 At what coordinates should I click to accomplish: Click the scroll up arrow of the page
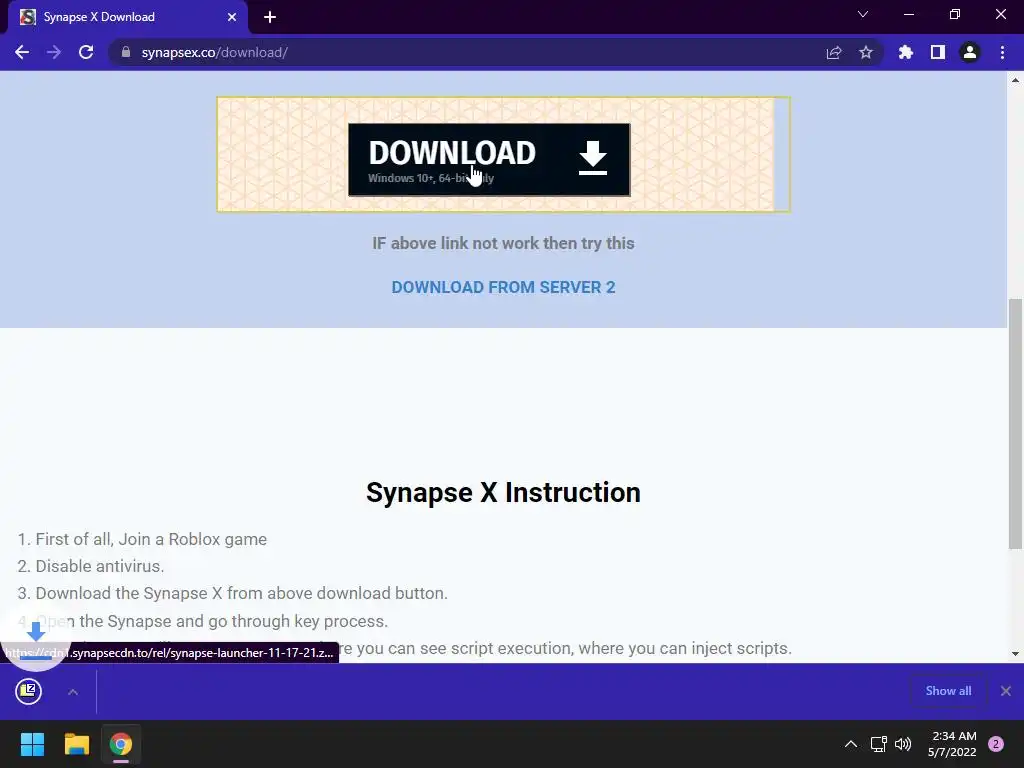click(x=1016, y=80)
